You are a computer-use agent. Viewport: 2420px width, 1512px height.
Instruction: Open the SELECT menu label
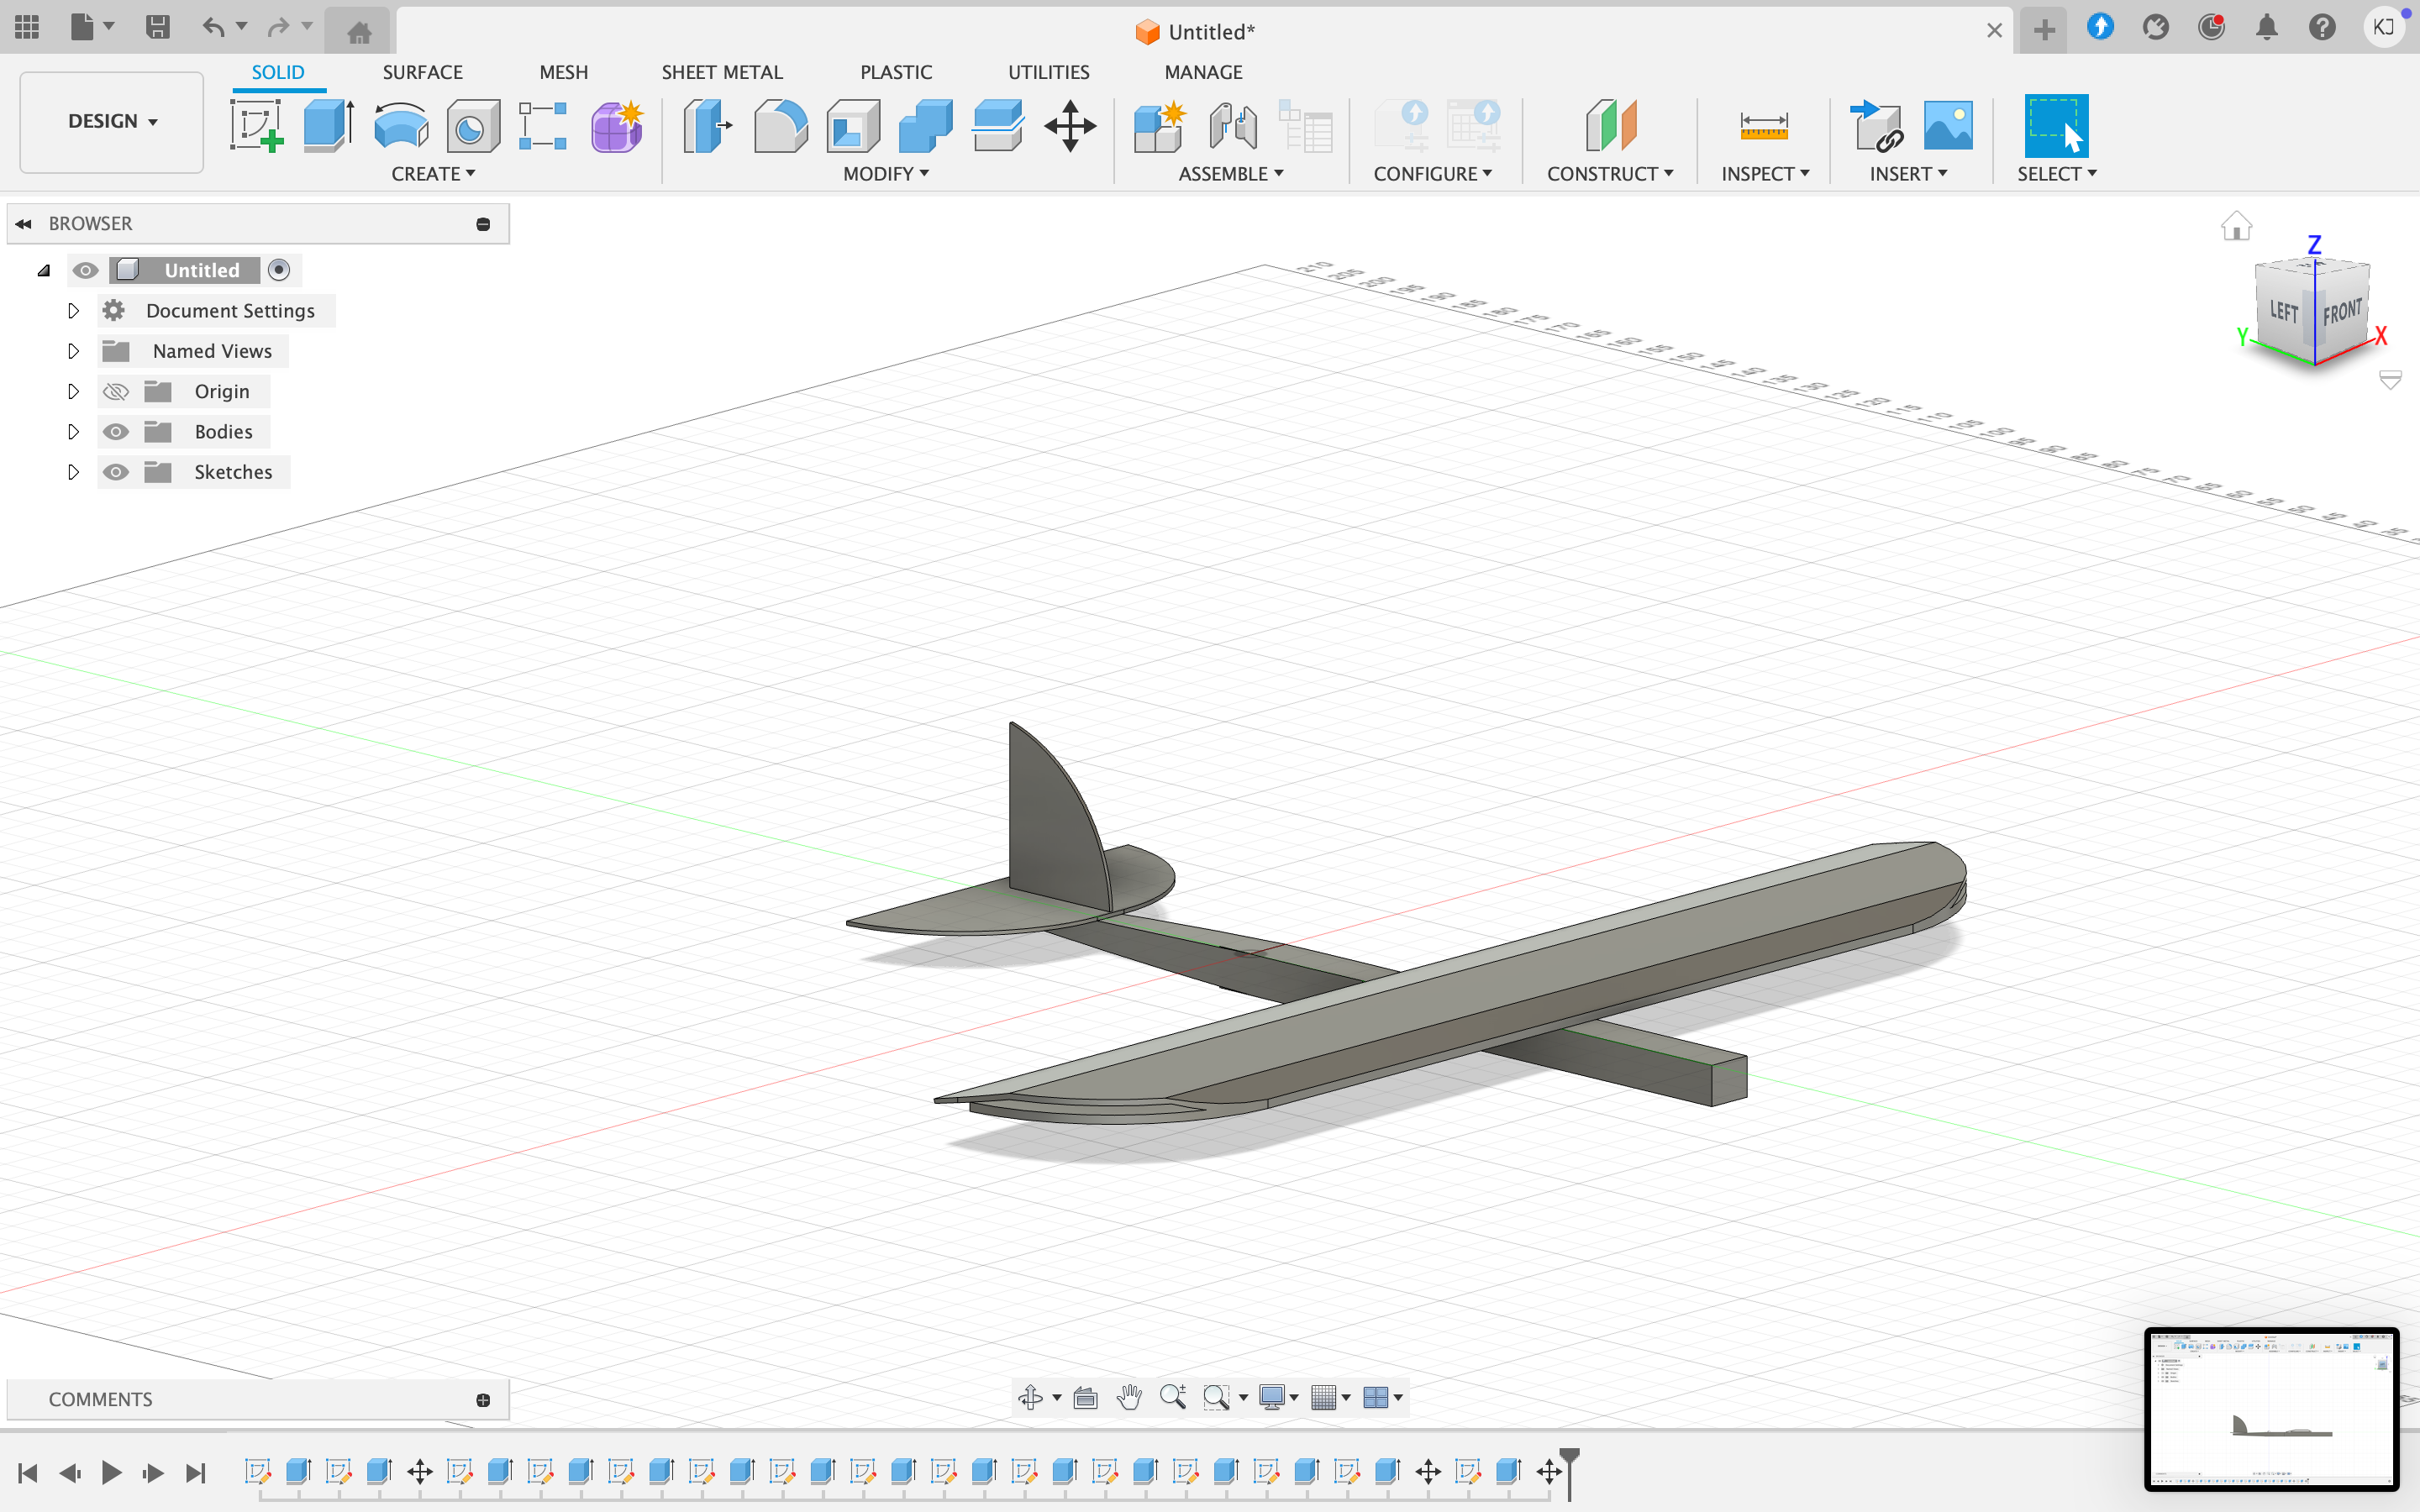tap(2056, 174)
